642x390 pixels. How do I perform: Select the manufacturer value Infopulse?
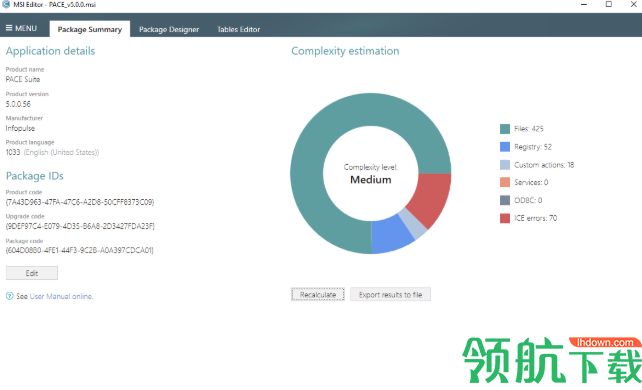(20, 128)
